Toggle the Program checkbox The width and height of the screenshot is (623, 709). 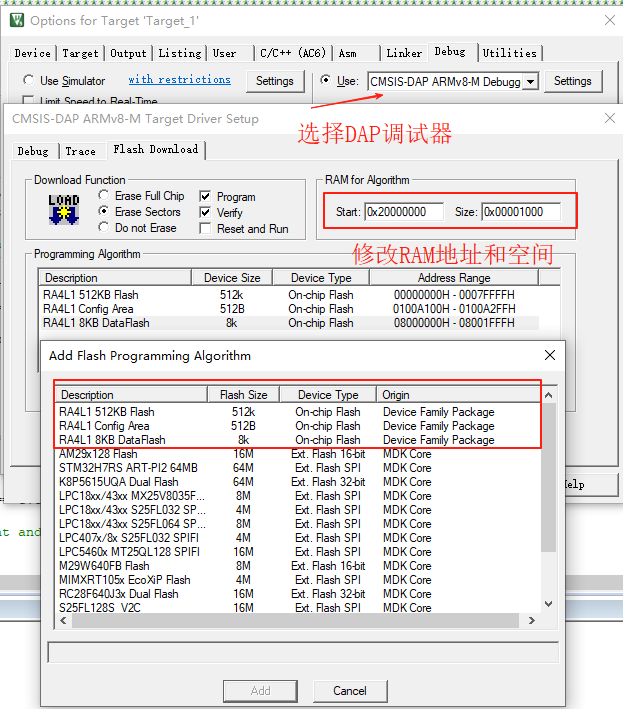point(205,196)
